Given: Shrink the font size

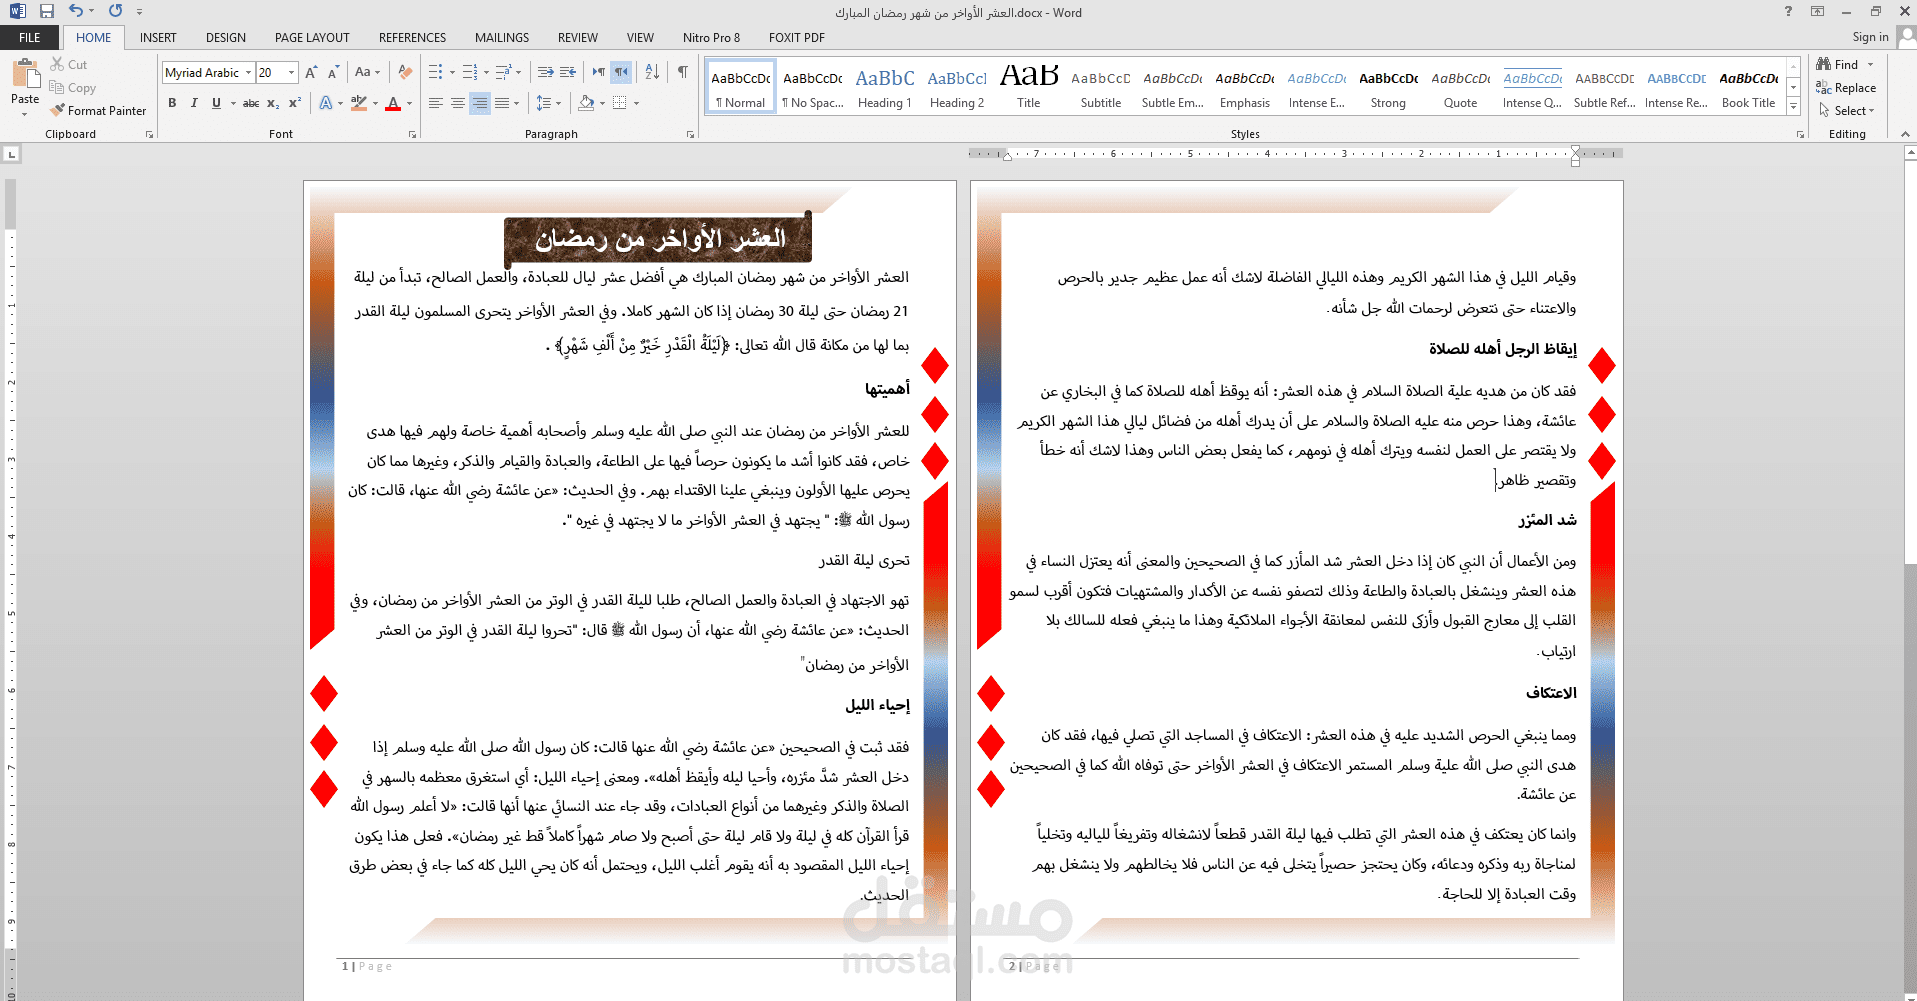Looking at the screenshot, I should 333,73.
